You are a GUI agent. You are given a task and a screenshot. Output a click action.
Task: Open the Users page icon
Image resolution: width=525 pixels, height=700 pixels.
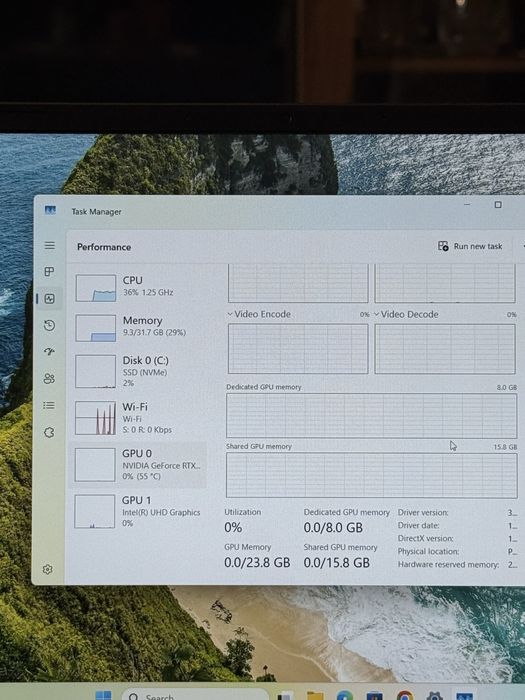[49, 379]
